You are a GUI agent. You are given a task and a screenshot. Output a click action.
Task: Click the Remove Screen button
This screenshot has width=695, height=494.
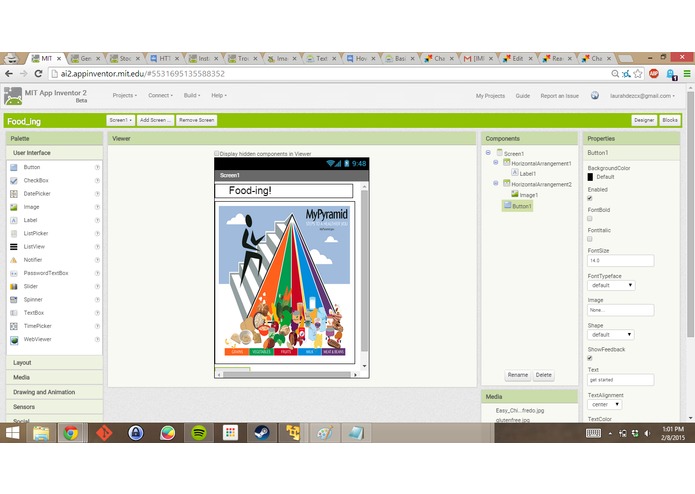tap(196, 120)
